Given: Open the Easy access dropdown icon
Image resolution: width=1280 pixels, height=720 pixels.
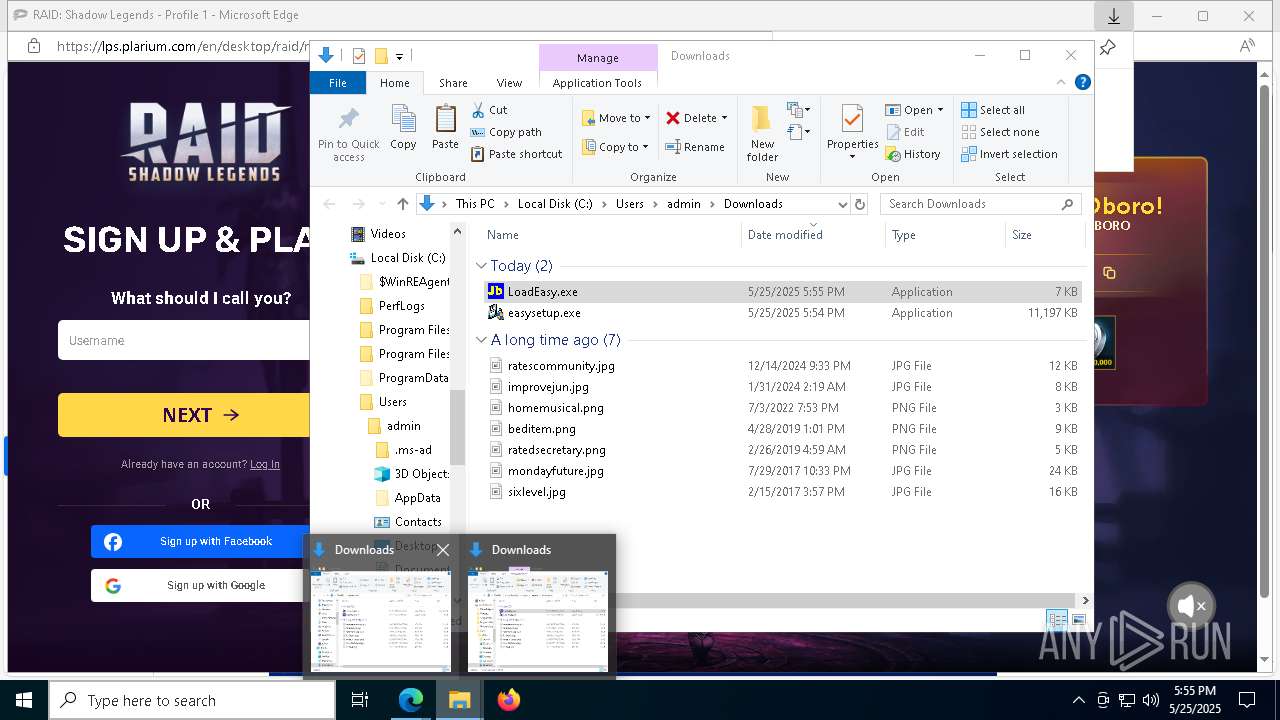Looking at the screenshot, I should click(x=798, y=131).
